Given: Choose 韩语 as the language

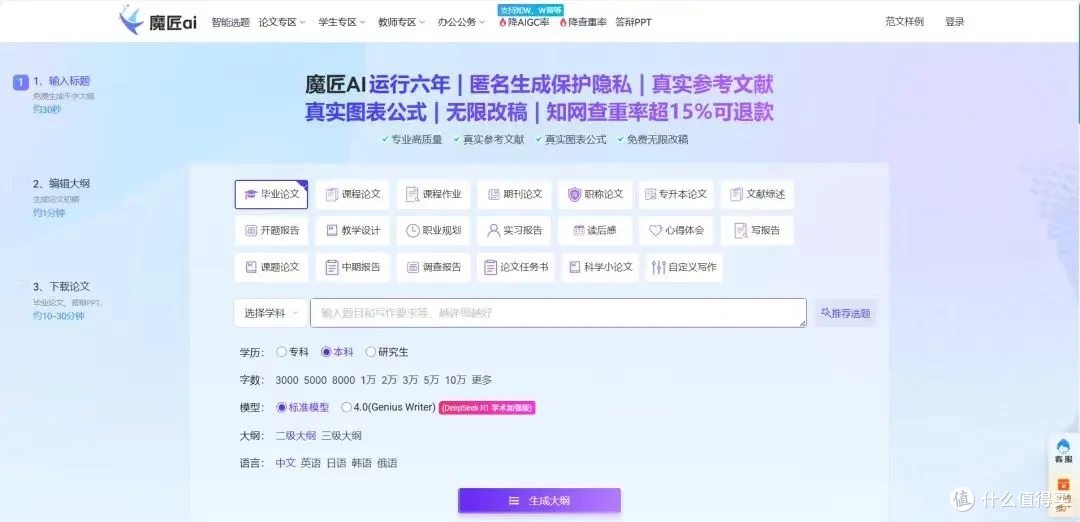Looking at the screenshot, I should click(x=362, y=463).
